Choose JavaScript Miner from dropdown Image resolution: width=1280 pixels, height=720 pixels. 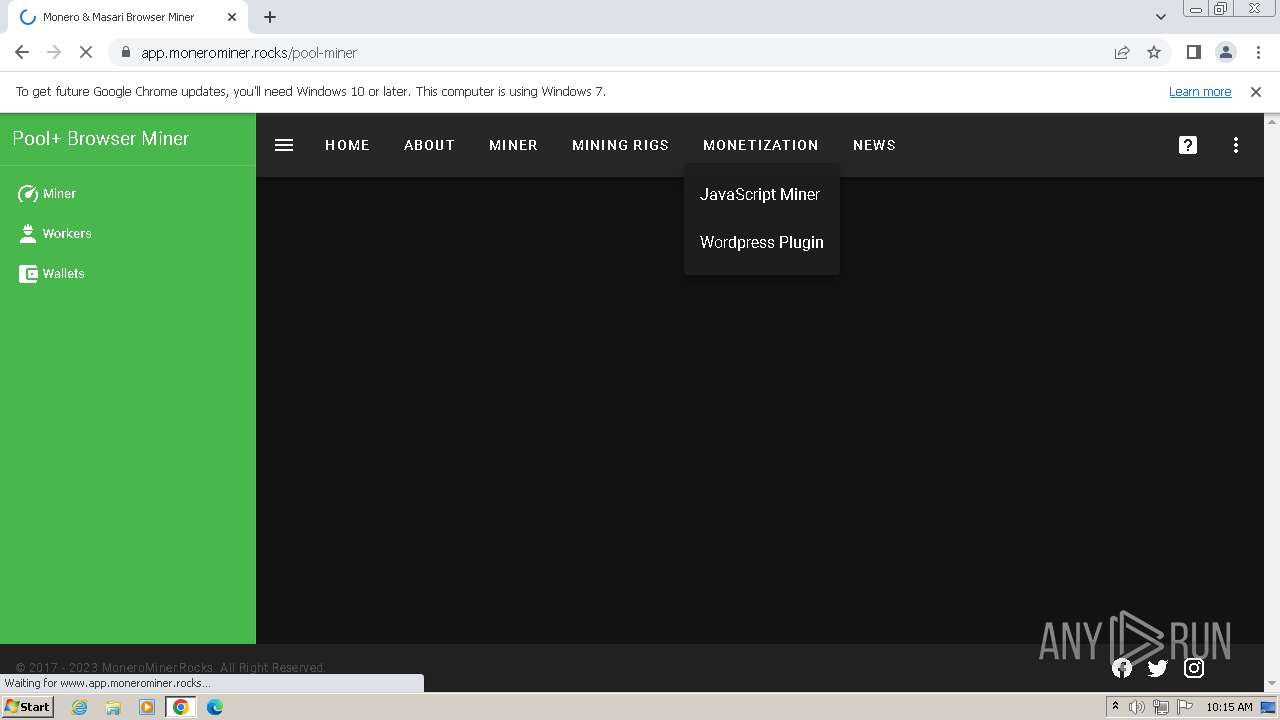[x=762, y=194]
